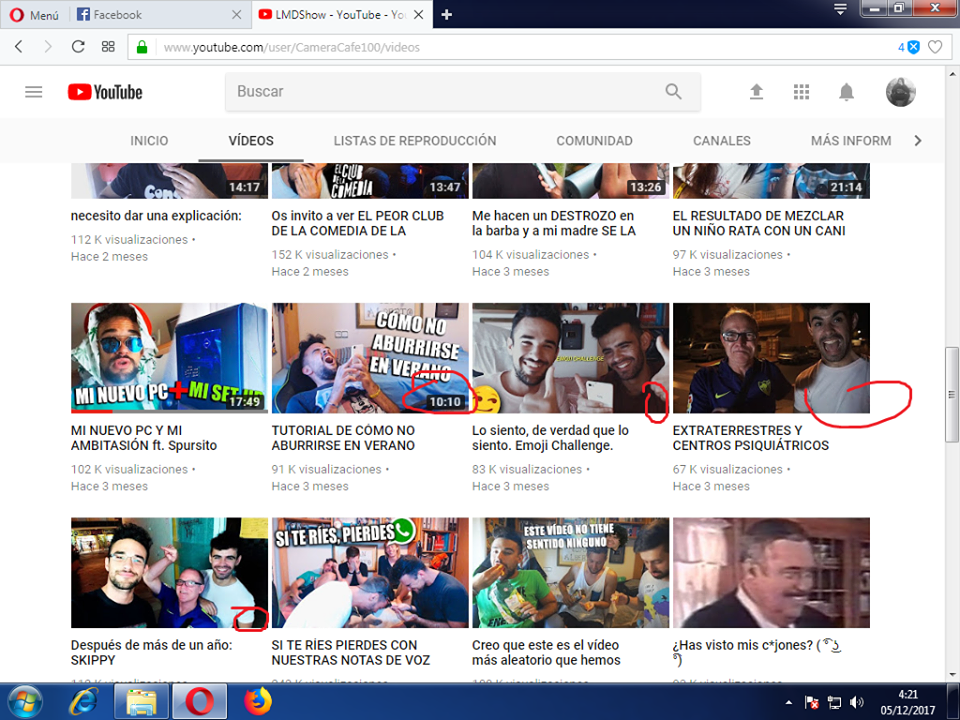Click the green secure padlock icon
Screen dimensions: 960x720
(142, 47)
